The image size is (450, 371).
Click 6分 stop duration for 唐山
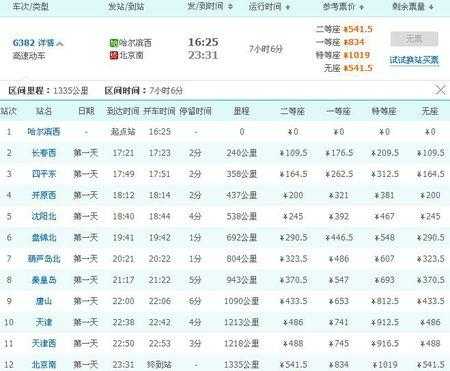point(195,301)
